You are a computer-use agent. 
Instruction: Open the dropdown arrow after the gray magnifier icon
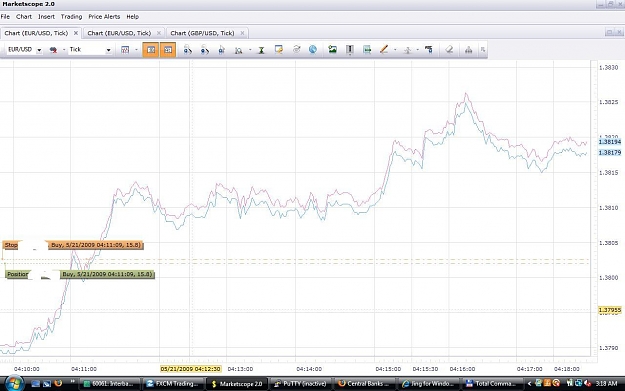[250, 50]
